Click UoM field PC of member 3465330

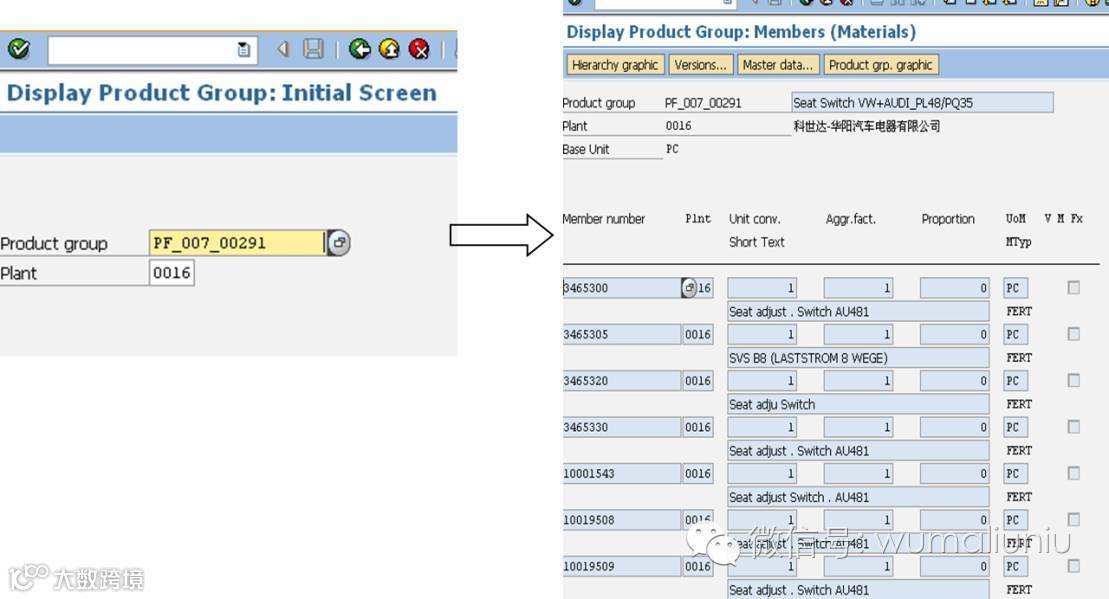(x=1015, y=427)
